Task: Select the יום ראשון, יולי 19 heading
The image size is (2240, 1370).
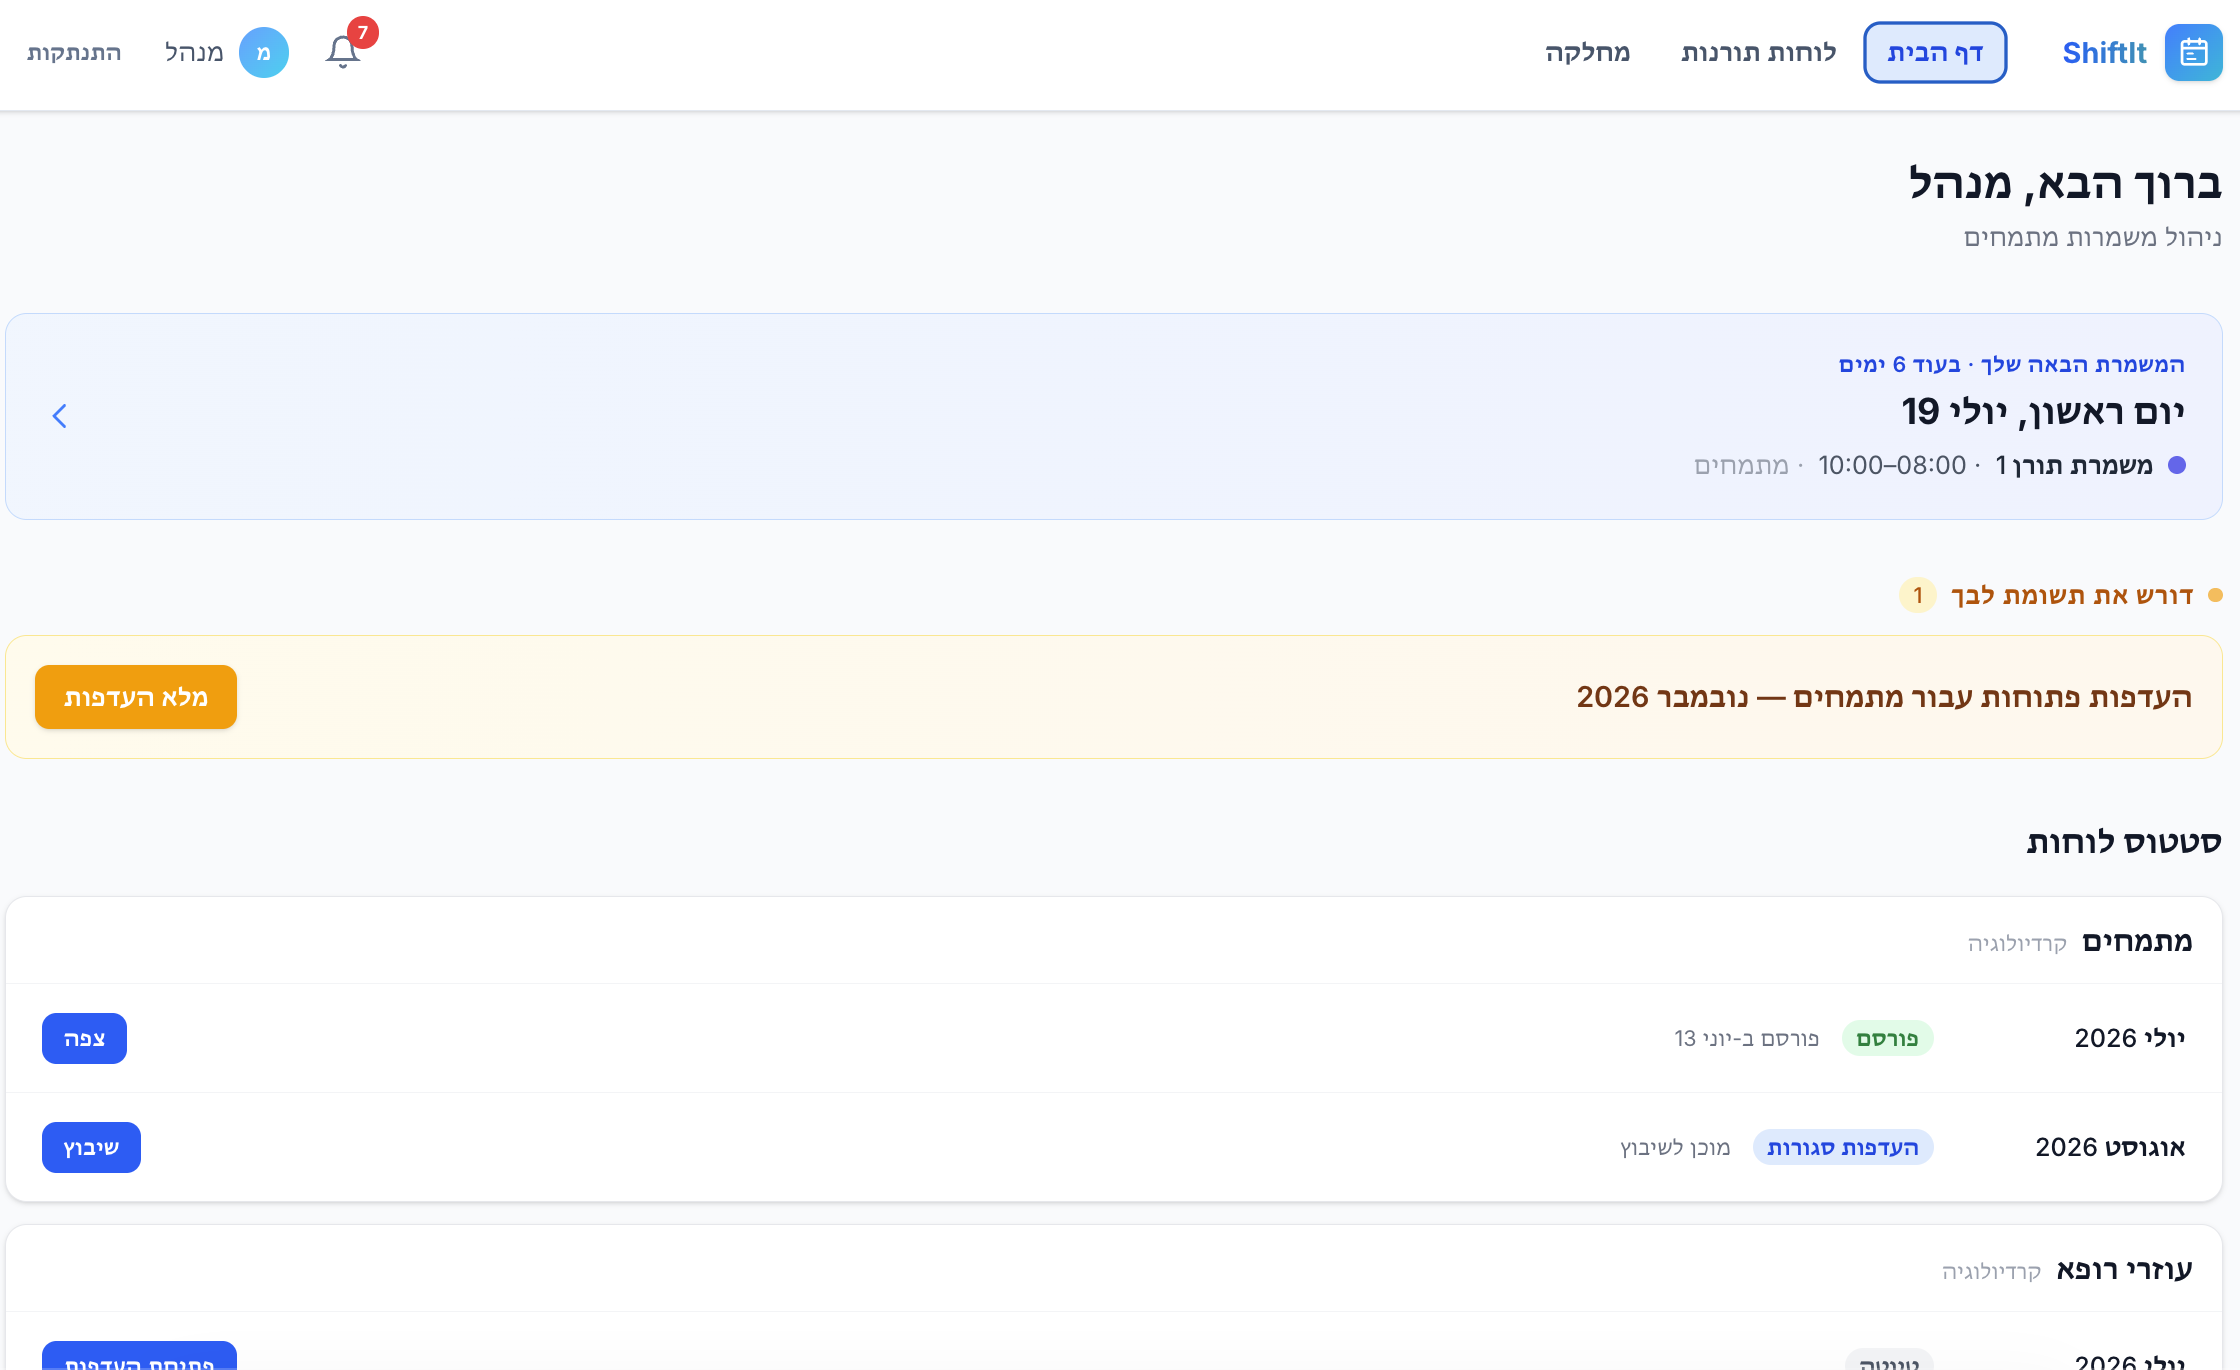Action: point(2043,412)
